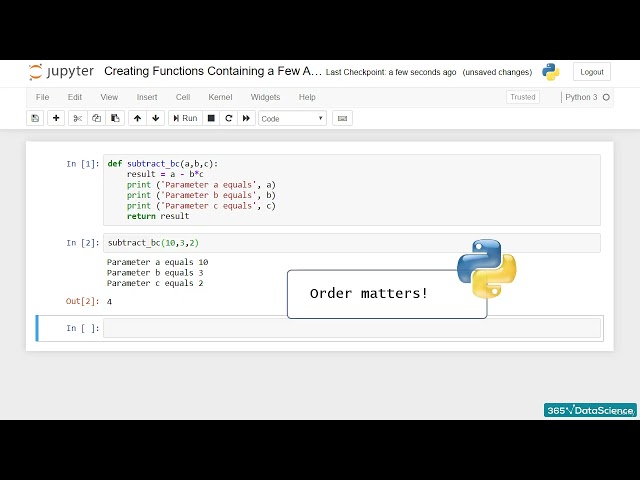Click the In [1]: prompt
640x480 pixels.
click(x=83, y=164)
